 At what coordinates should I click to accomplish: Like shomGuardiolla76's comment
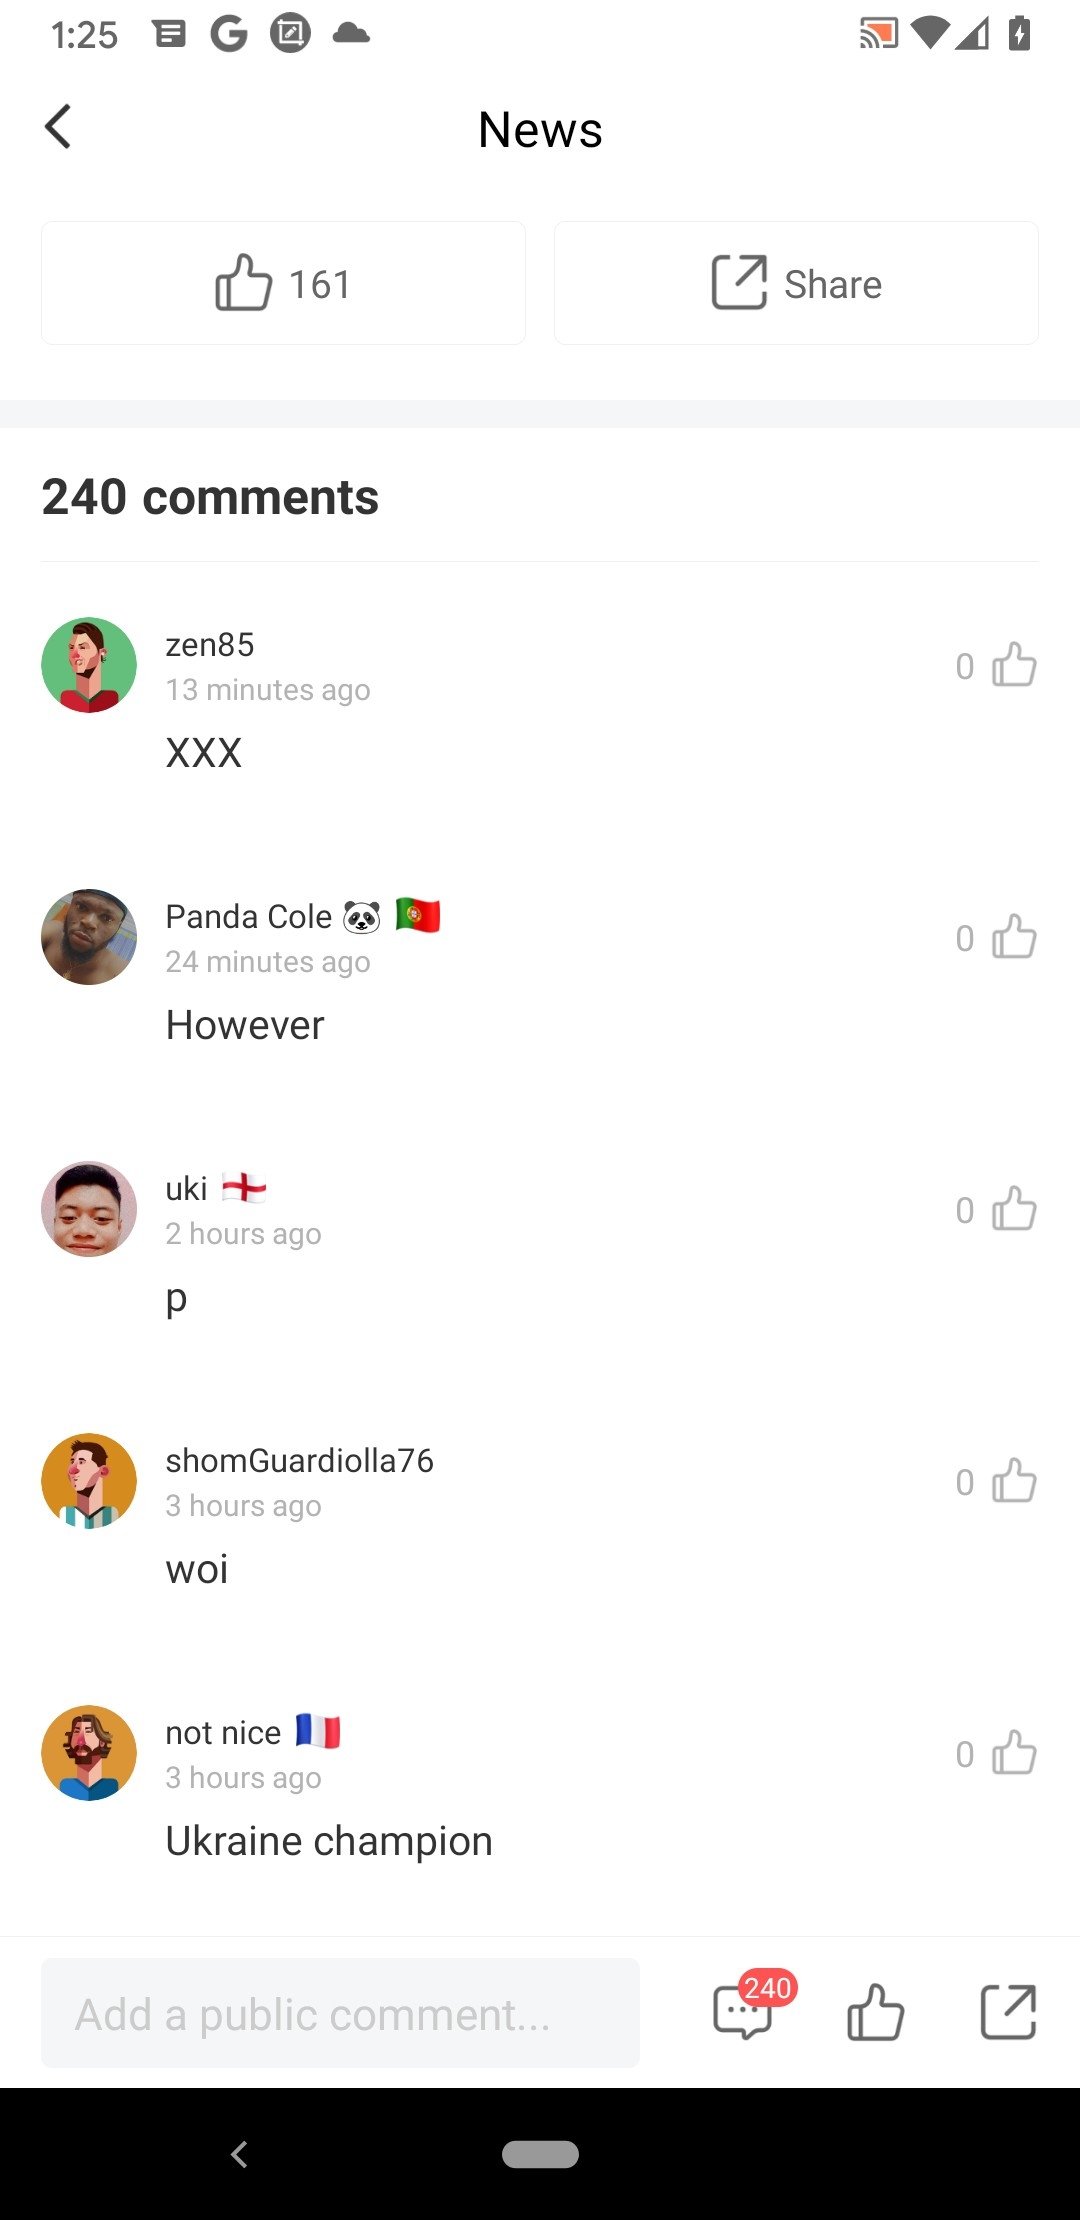coord(1014,1481)
